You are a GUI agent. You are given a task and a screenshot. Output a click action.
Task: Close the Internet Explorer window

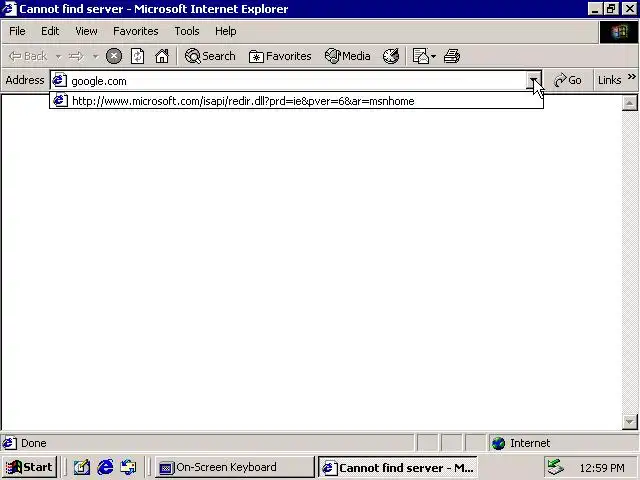629,9
